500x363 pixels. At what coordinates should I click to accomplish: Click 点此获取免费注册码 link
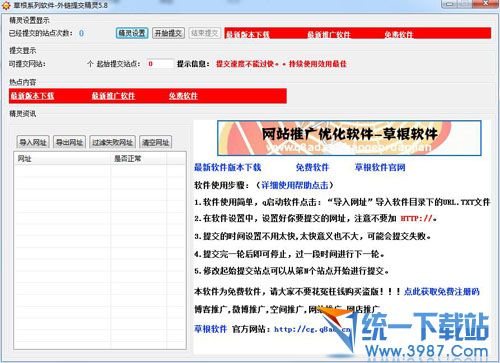pyautogui.click(x=442, y=292)
